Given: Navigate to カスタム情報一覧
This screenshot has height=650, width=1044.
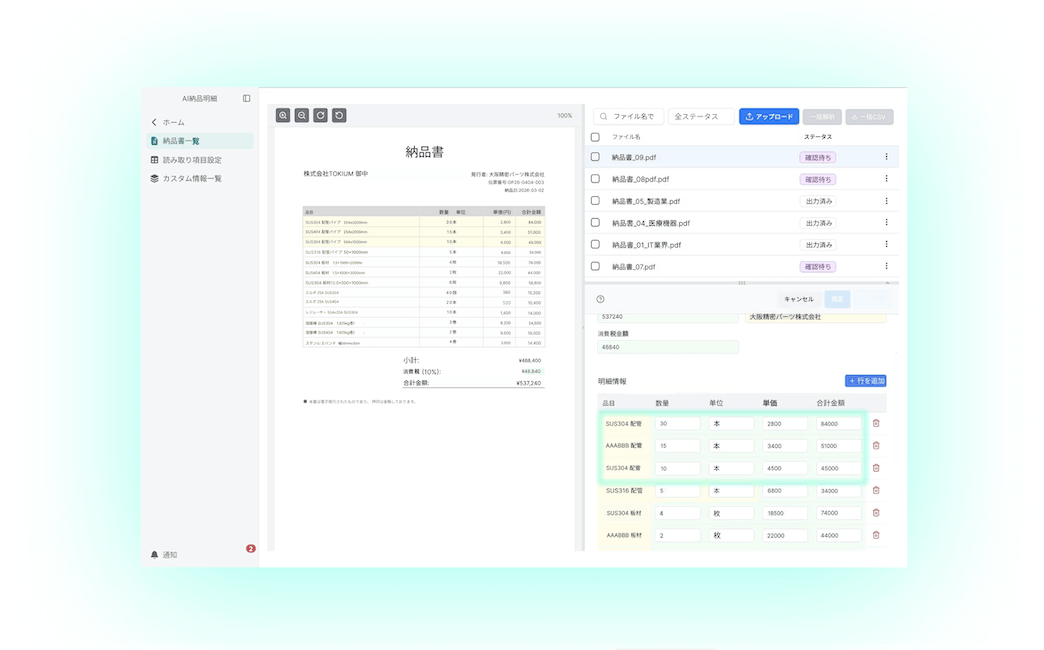Looking at the screenshot, I should click(x=191, y=177).
